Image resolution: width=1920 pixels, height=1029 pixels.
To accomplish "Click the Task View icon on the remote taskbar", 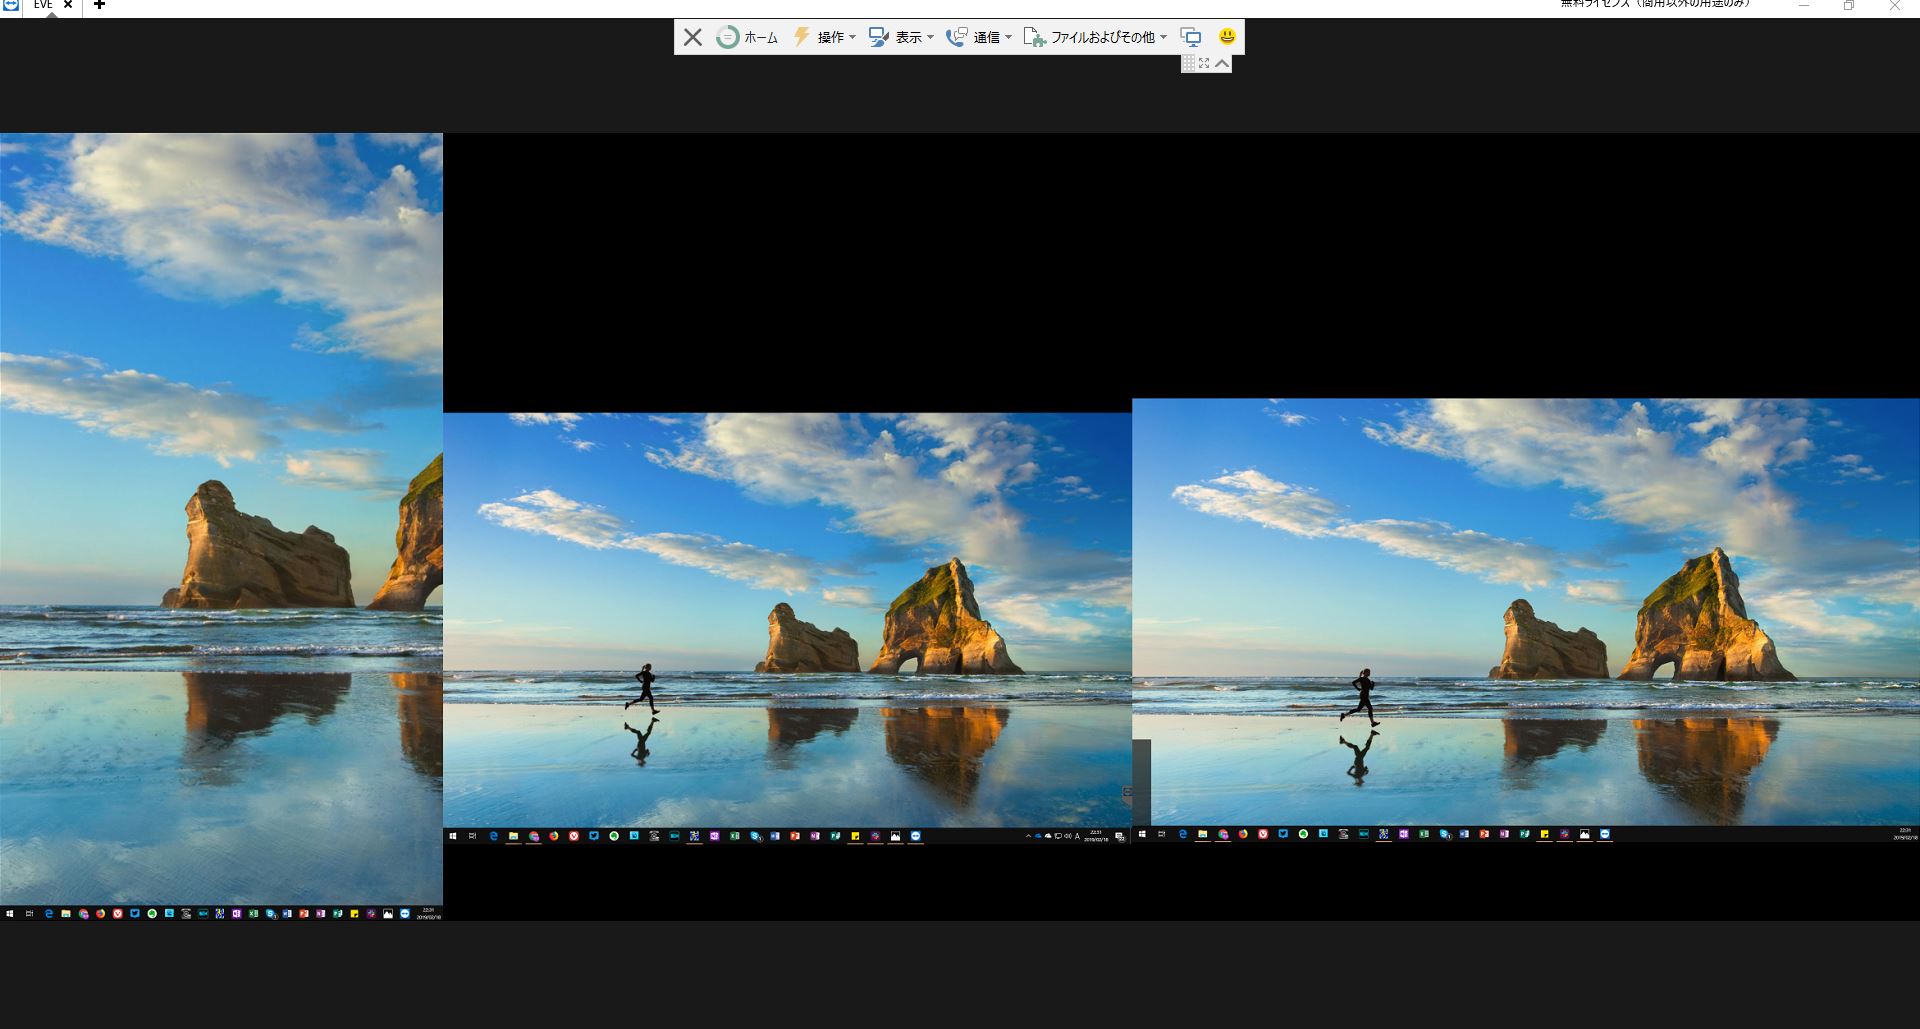I will [x=472, y=835].
